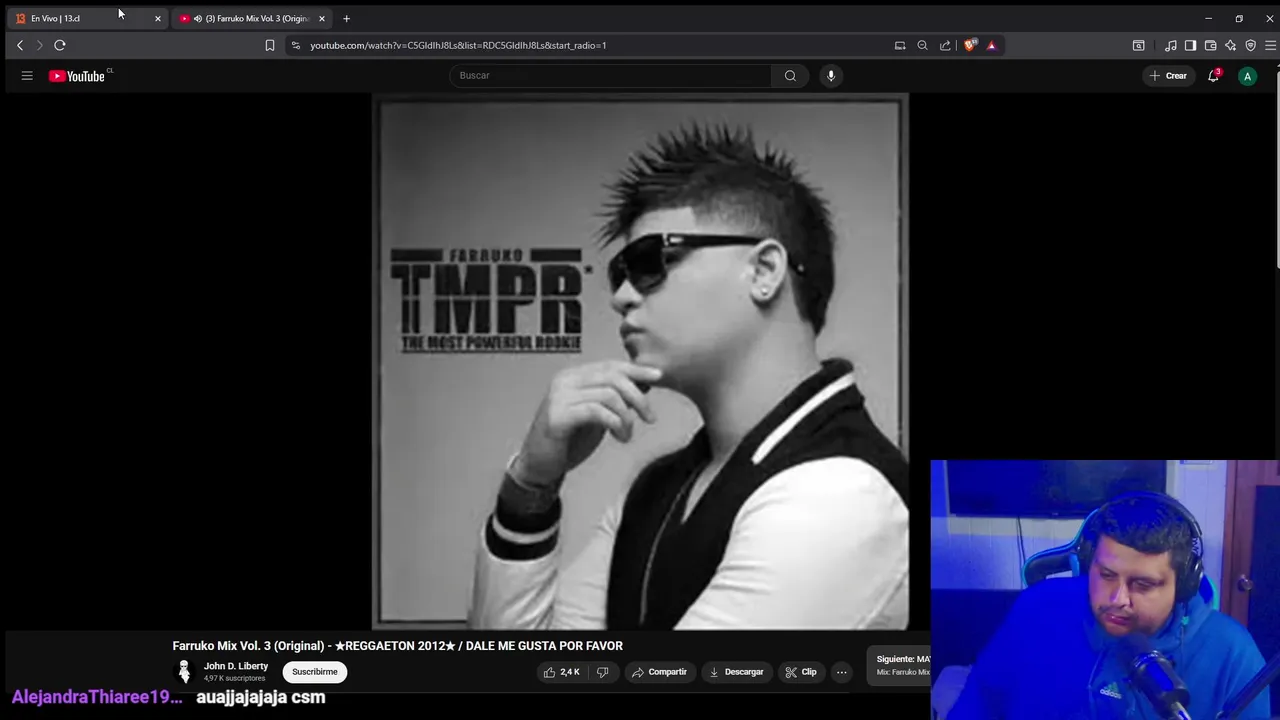Go back with browser back arrow
Image resolution: width=1280 pixels, height=720 pixels.
click(20, 45)
